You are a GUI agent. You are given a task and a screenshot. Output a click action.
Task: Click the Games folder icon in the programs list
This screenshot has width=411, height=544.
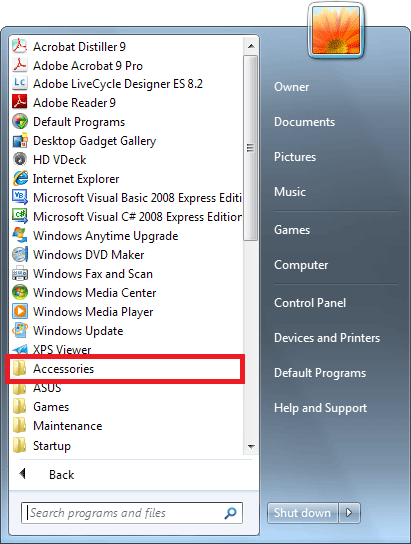19,407
